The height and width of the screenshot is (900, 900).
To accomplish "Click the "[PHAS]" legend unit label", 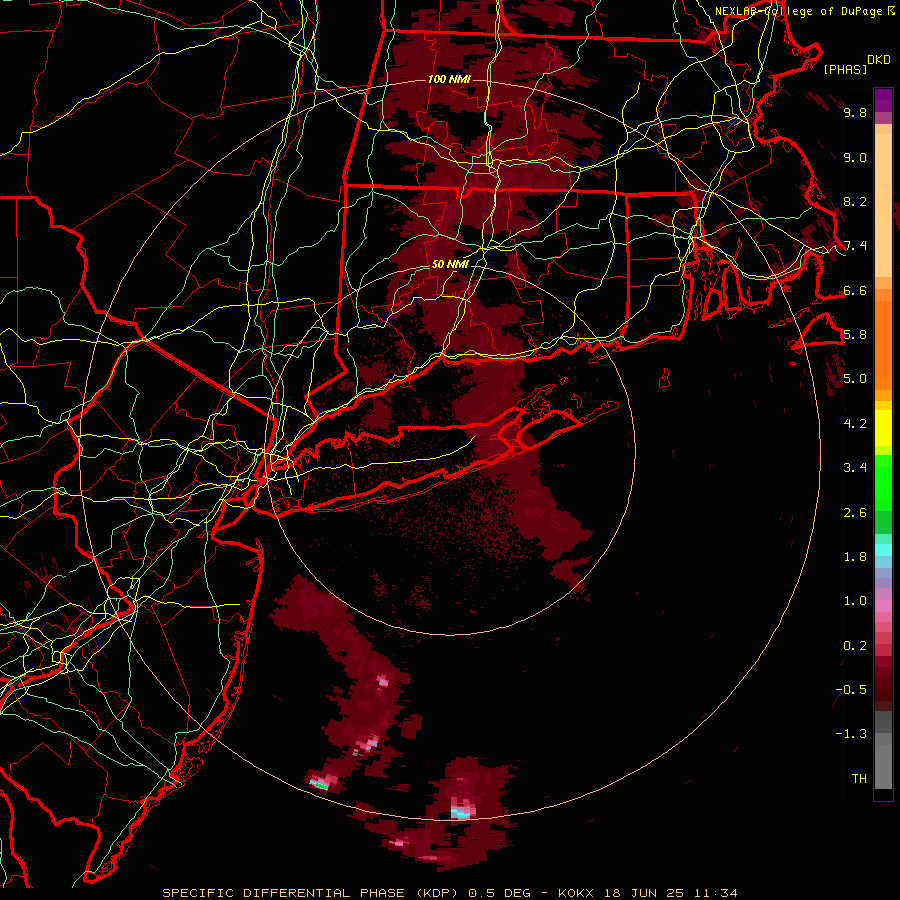I will coord(845,69).
